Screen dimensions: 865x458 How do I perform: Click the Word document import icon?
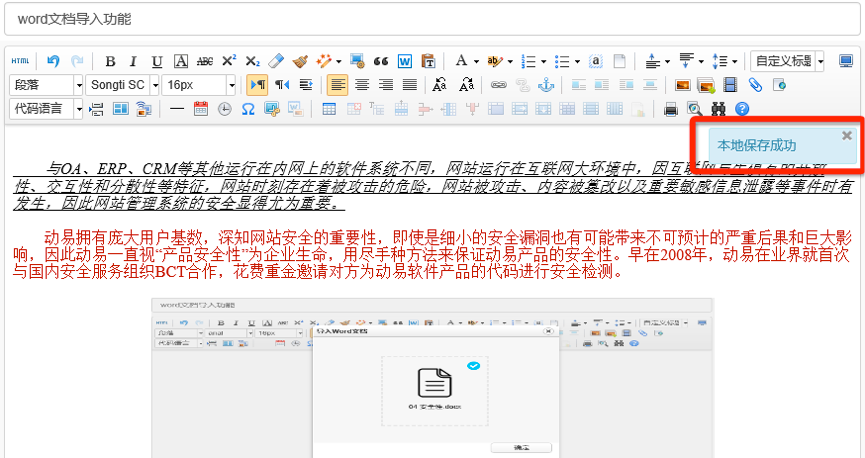[x=405, y=61]
